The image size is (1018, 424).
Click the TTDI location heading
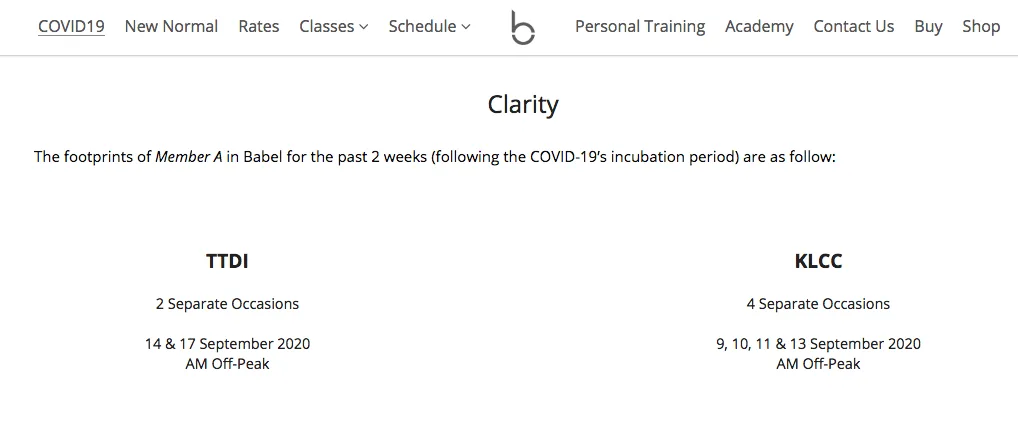(x=227, y=262)
